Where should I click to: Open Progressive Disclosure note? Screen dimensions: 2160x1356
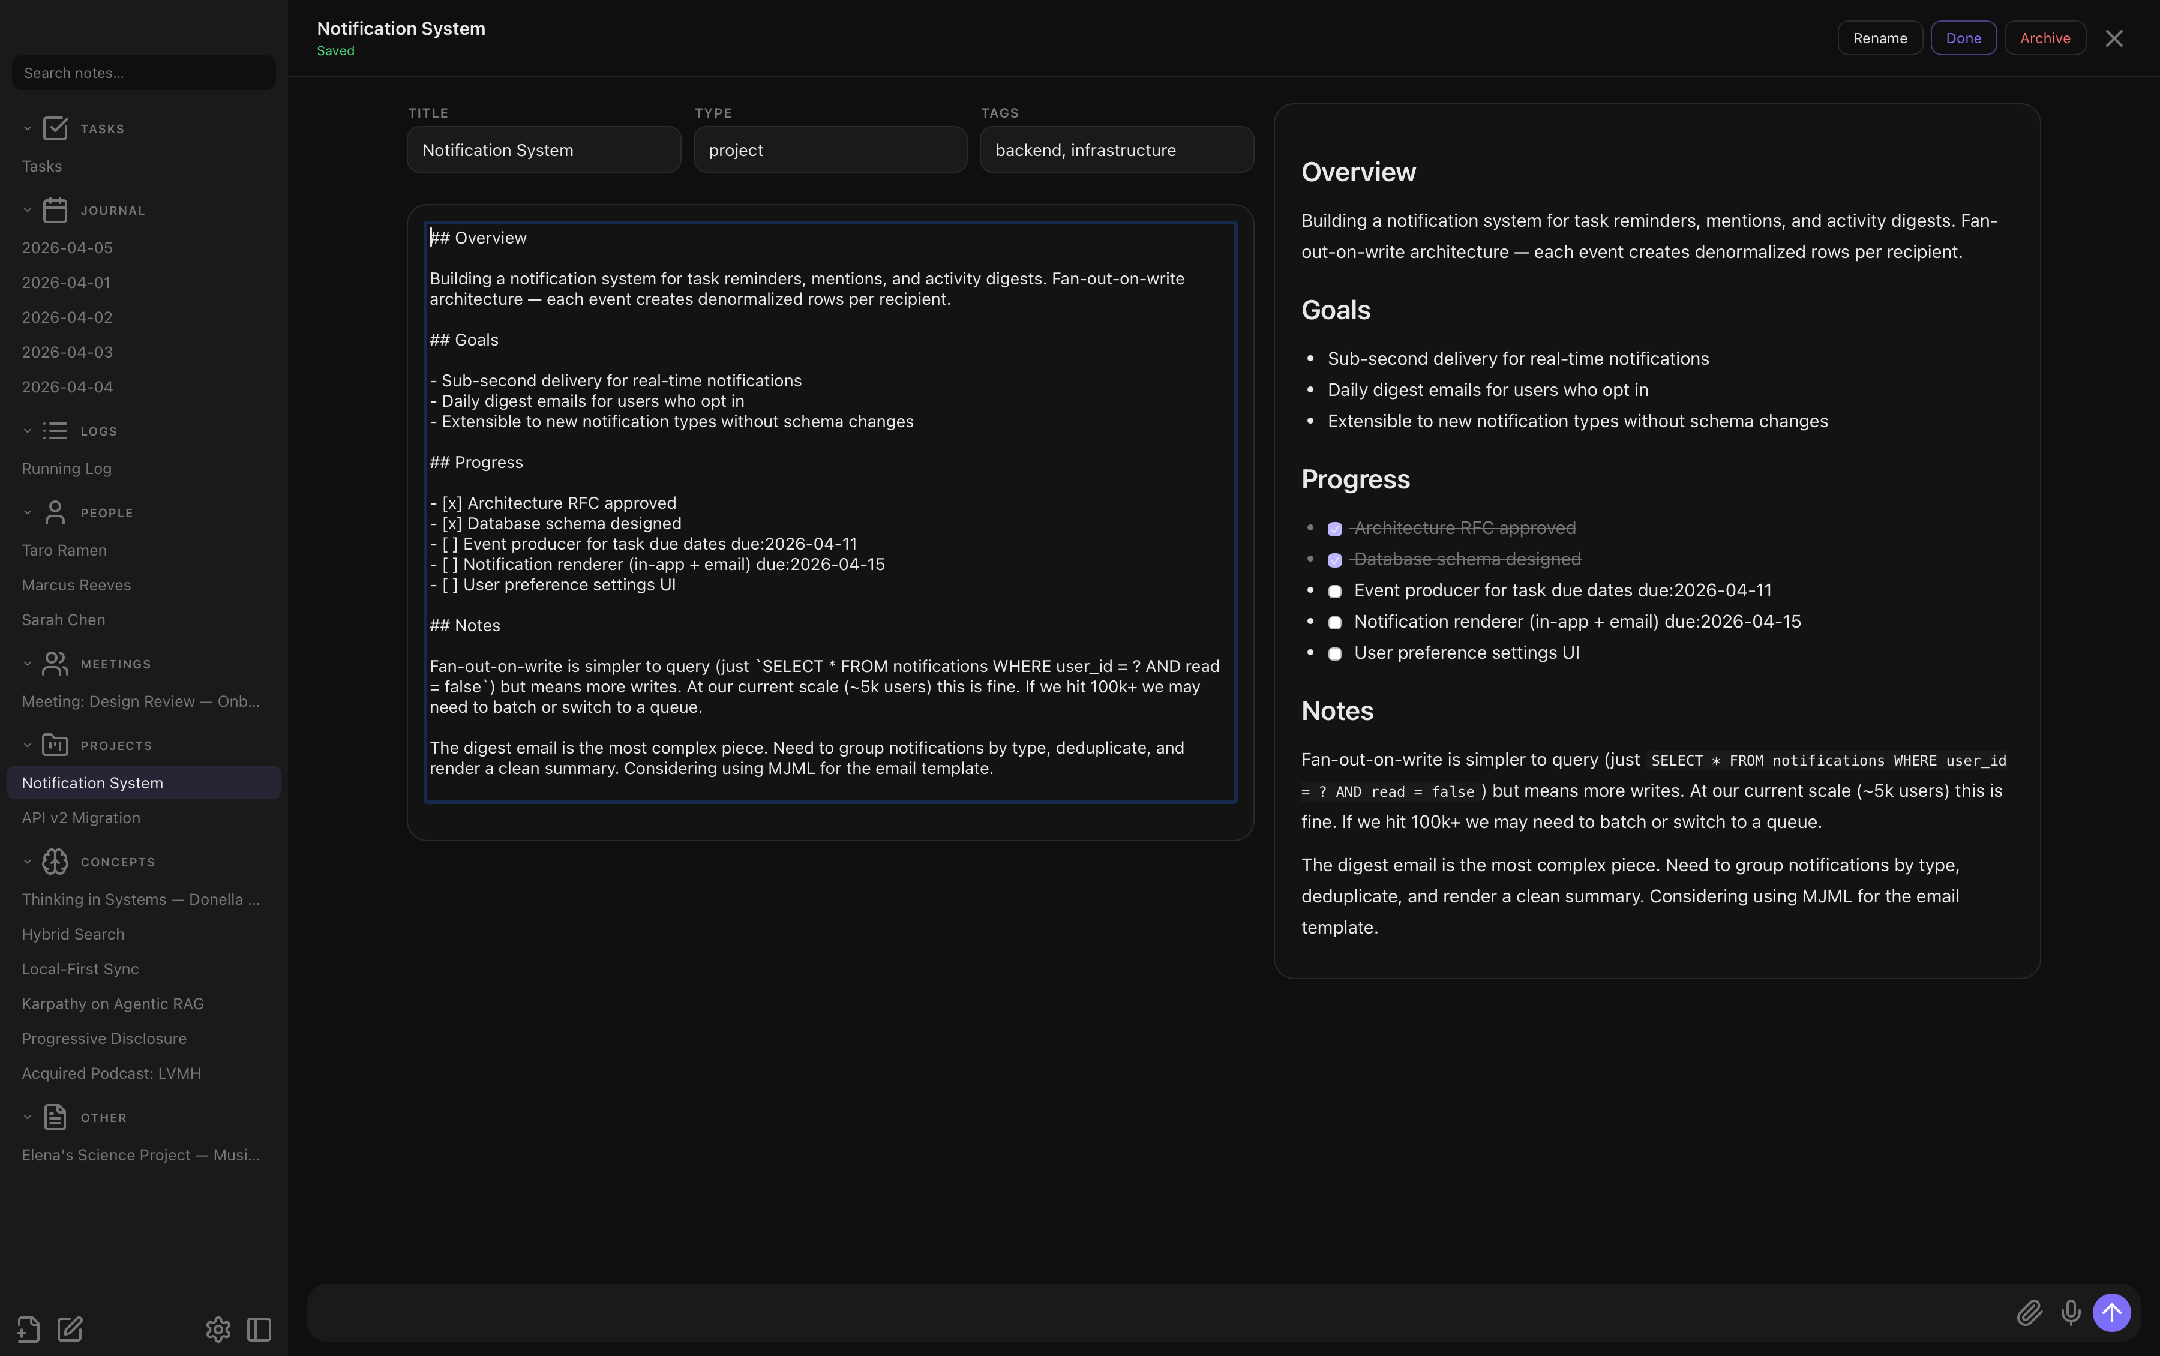point(144,1038)
